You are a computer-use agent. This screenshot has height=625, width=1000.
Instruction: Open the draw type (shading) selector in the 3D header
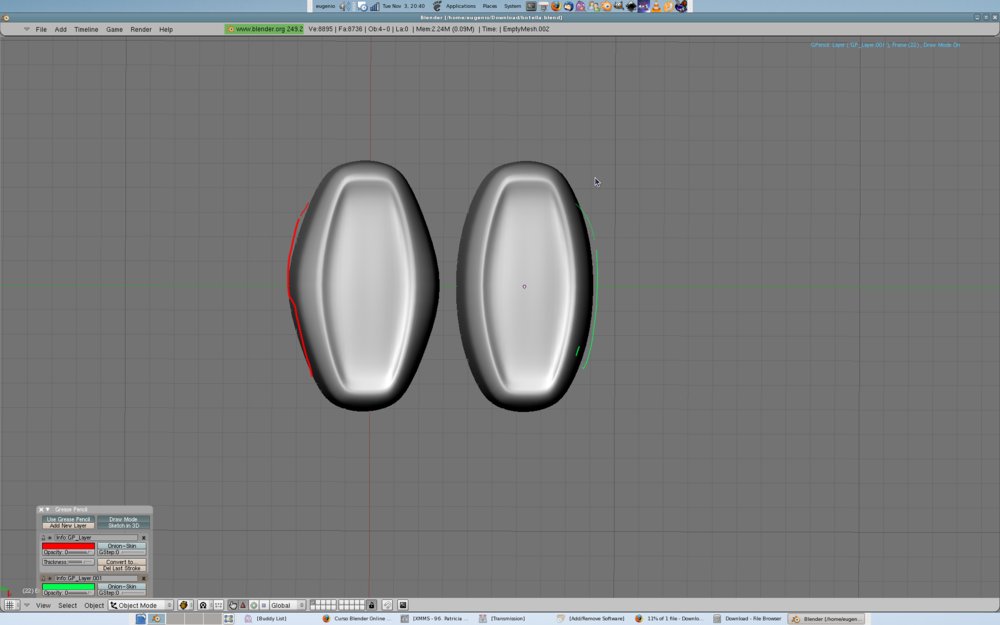[186, 605]
